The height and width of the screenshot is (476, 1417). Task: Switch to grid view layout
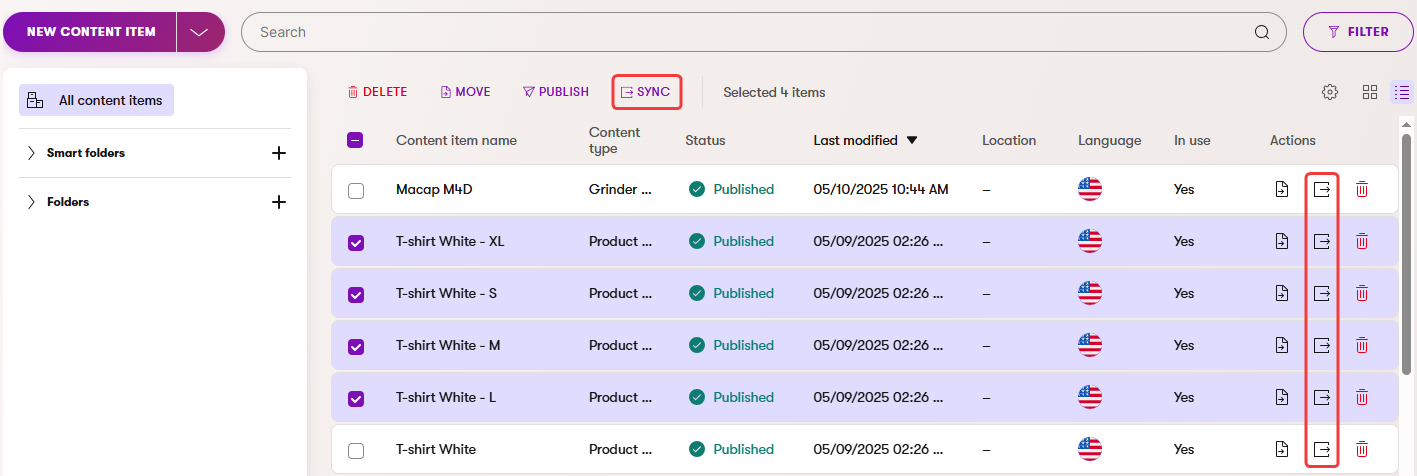[1369, 92]
